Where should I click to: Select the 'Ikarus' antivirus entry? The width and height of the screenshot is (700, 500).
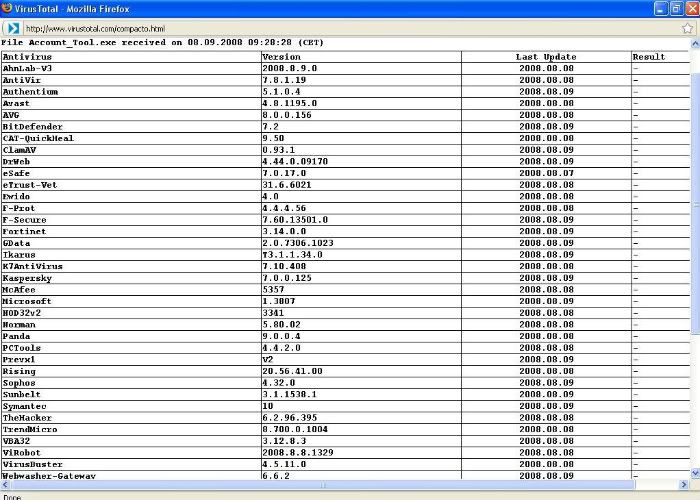19,254
